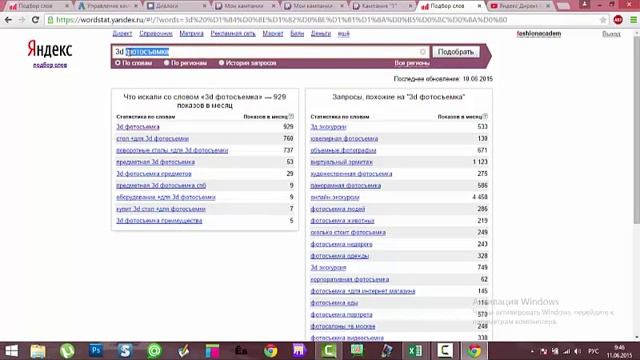Click the 929 count in left table
The image size is (640, 360).
(288, 127)
